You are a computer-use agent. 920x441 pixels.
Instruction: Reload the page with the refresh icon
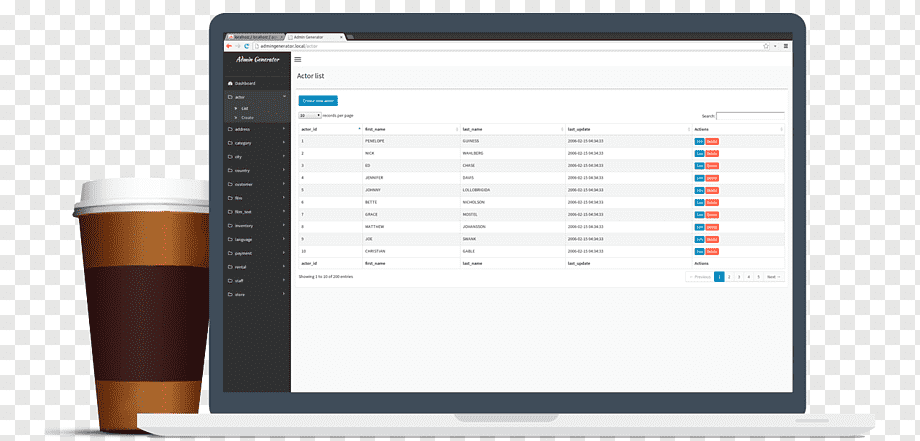tap(247, 46)
